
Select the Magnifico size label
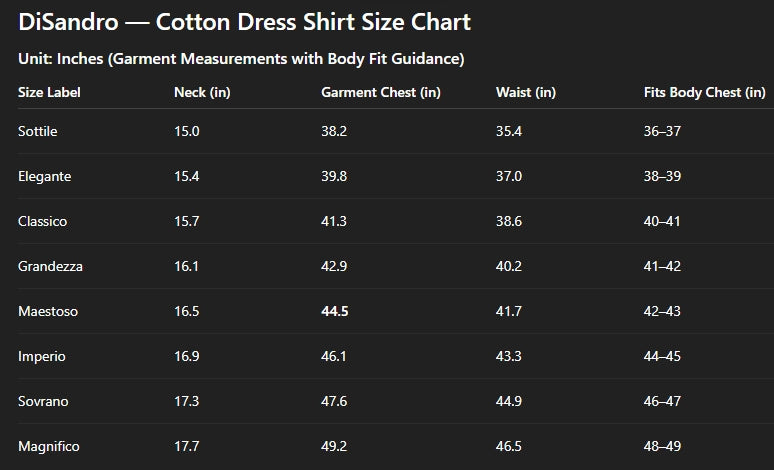point(49,446)
